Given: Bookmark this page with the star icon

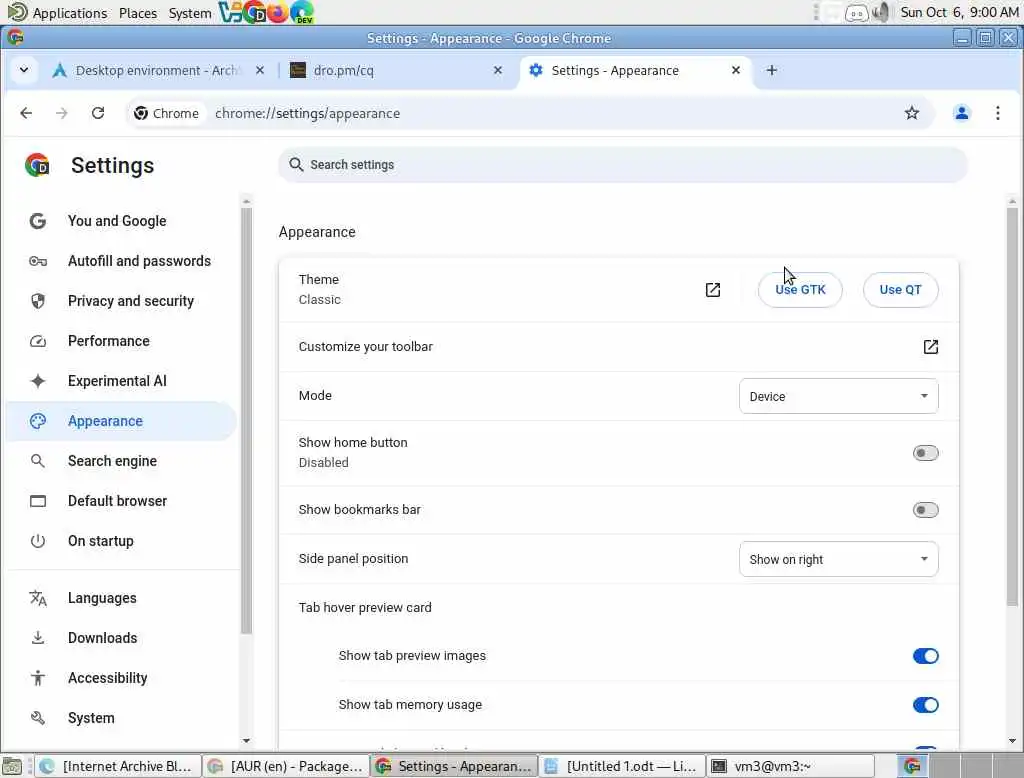Looking at the screenshot, I should click(912, 113).
